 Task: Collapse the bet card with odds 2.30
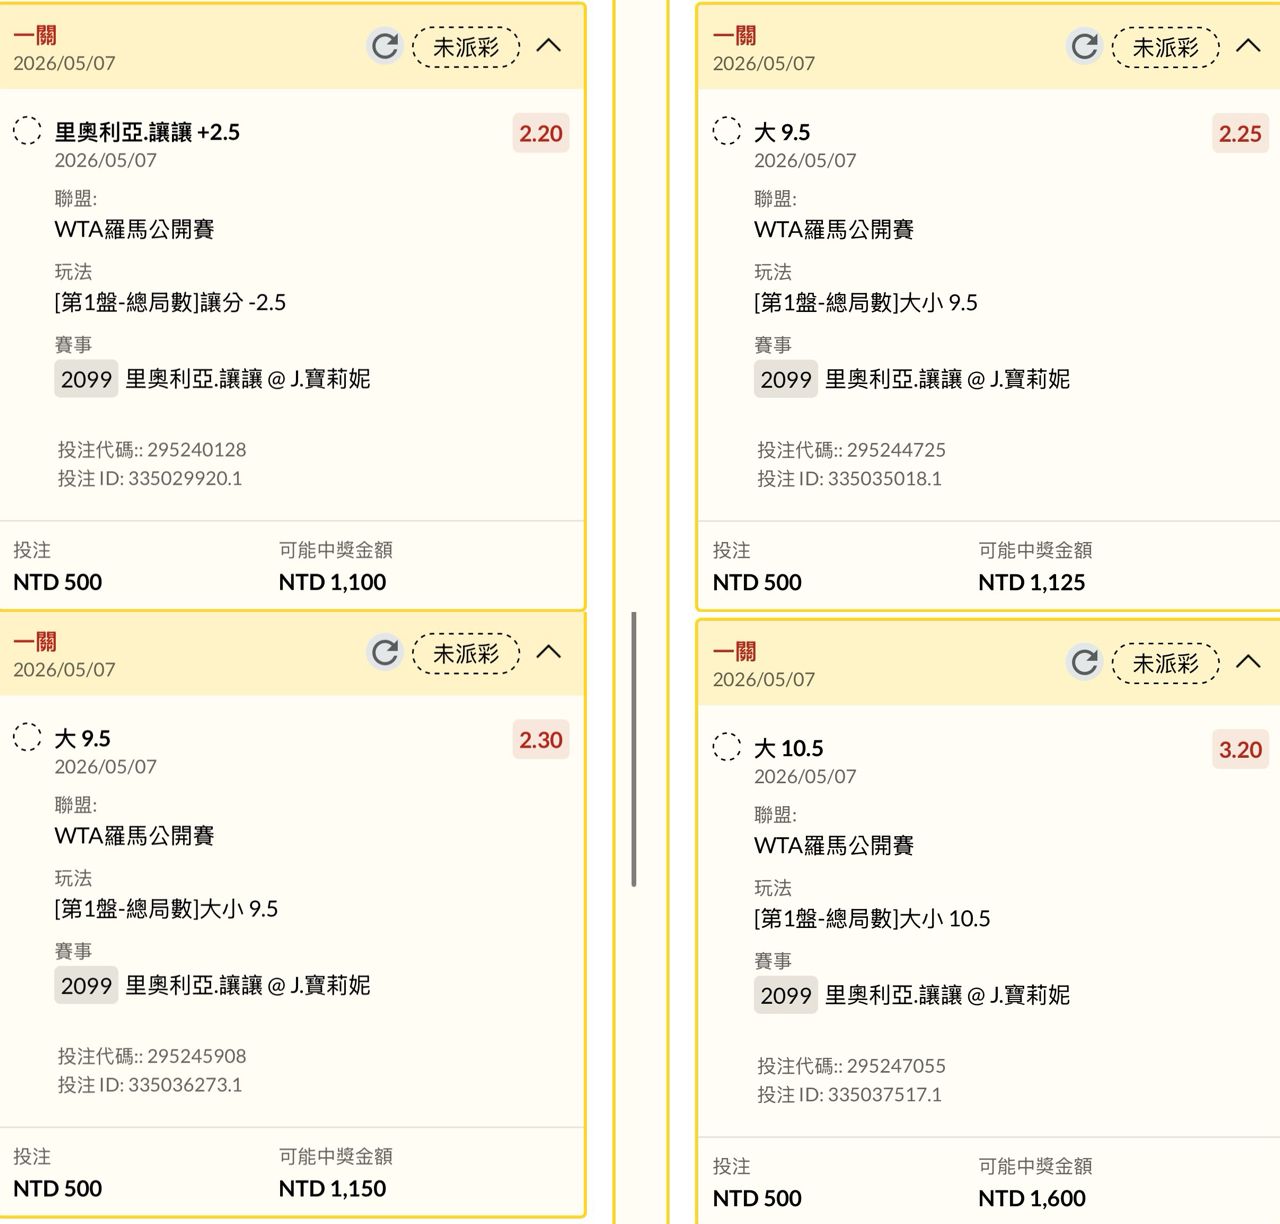(549, 652)
